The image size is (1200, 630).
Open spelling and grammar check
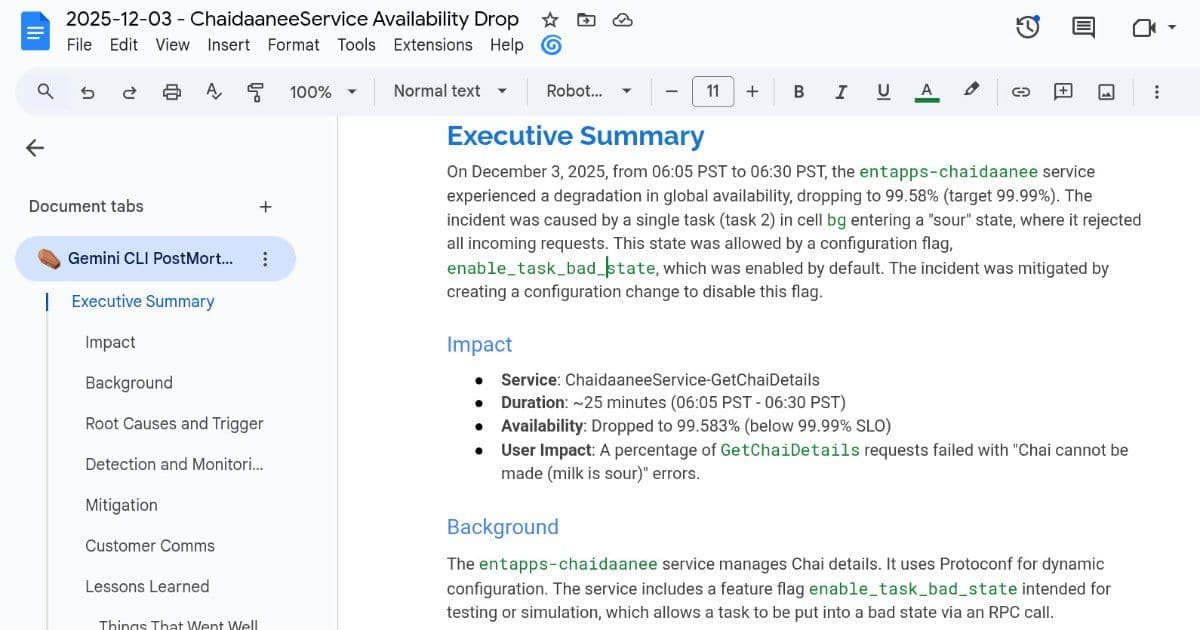pyautogui.click(x=214, y=91)
